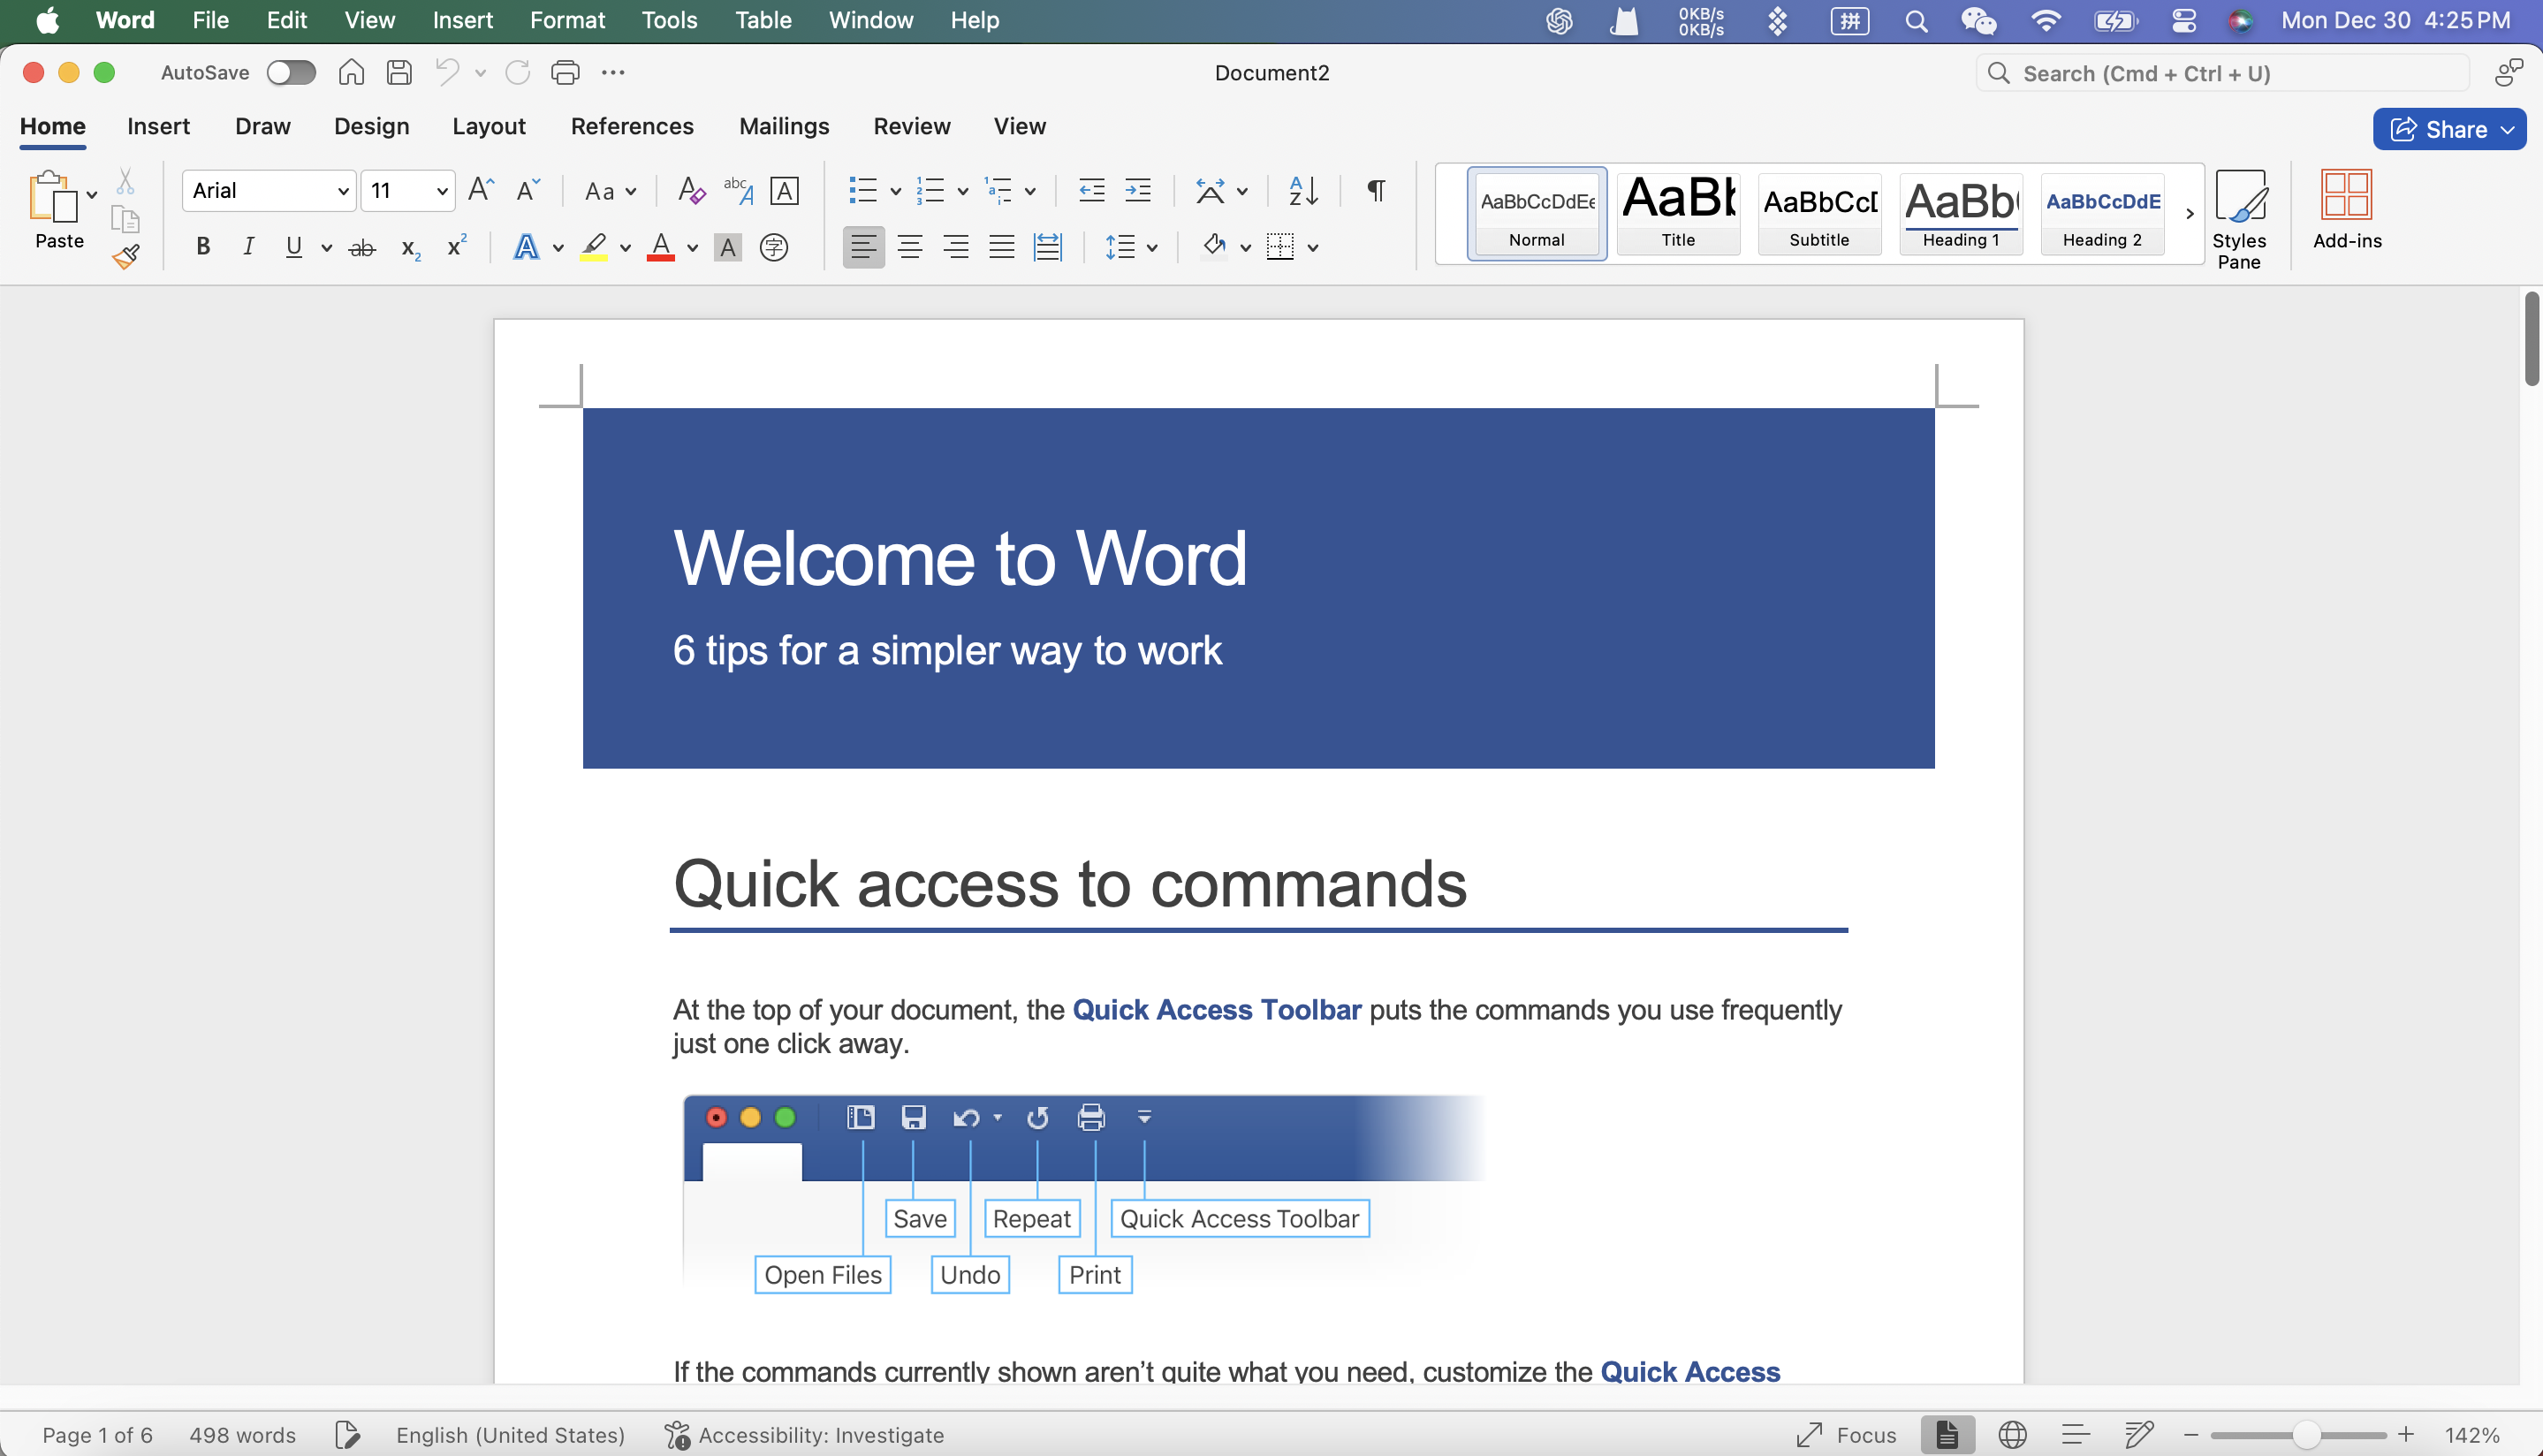Decrease font size with the small A icon

pos(527,189)
